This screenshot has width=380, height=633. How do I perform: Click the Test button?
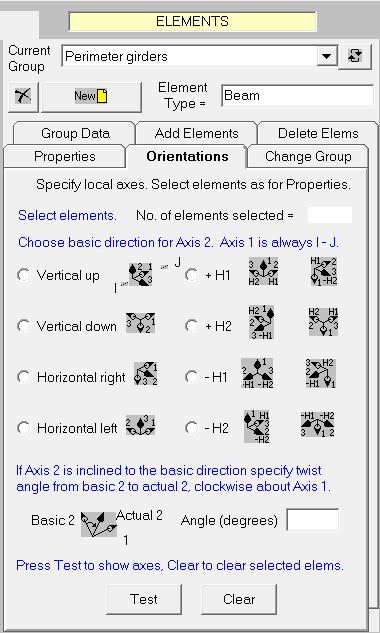point(144,599)
